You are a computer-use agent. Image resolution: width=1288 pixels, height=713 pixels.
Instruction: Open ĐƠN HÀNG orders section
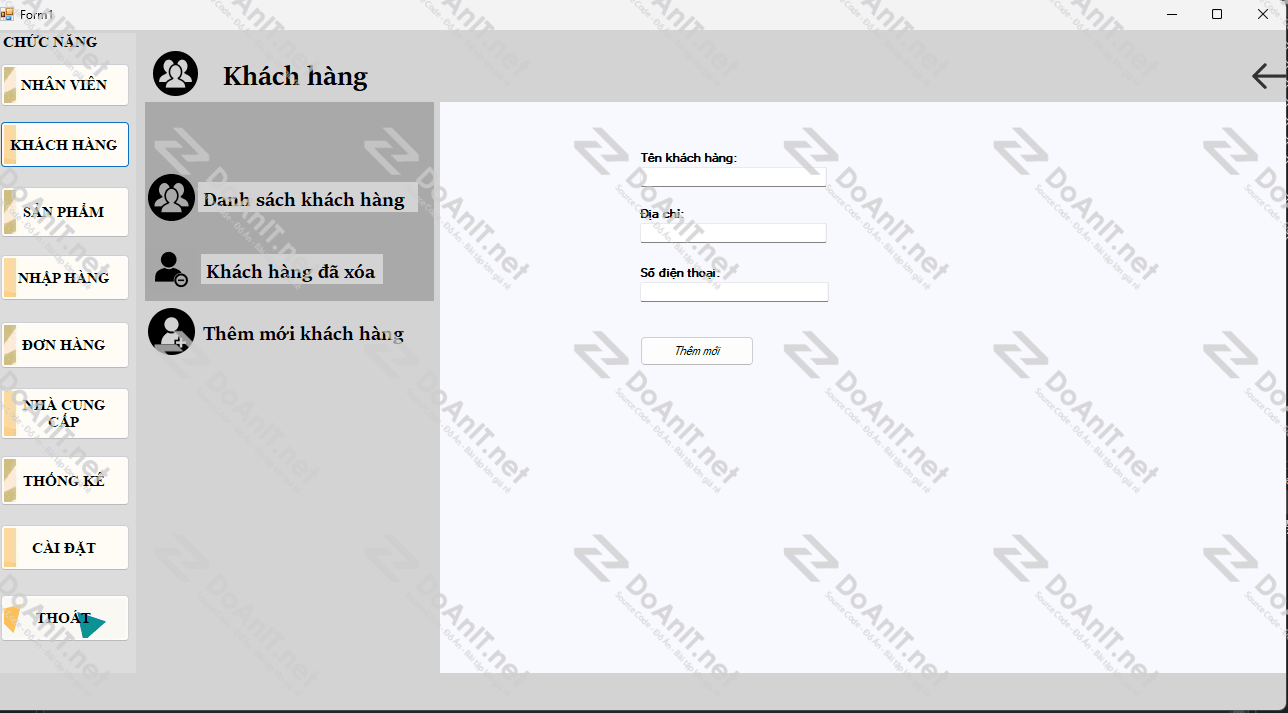coord(65,345)
